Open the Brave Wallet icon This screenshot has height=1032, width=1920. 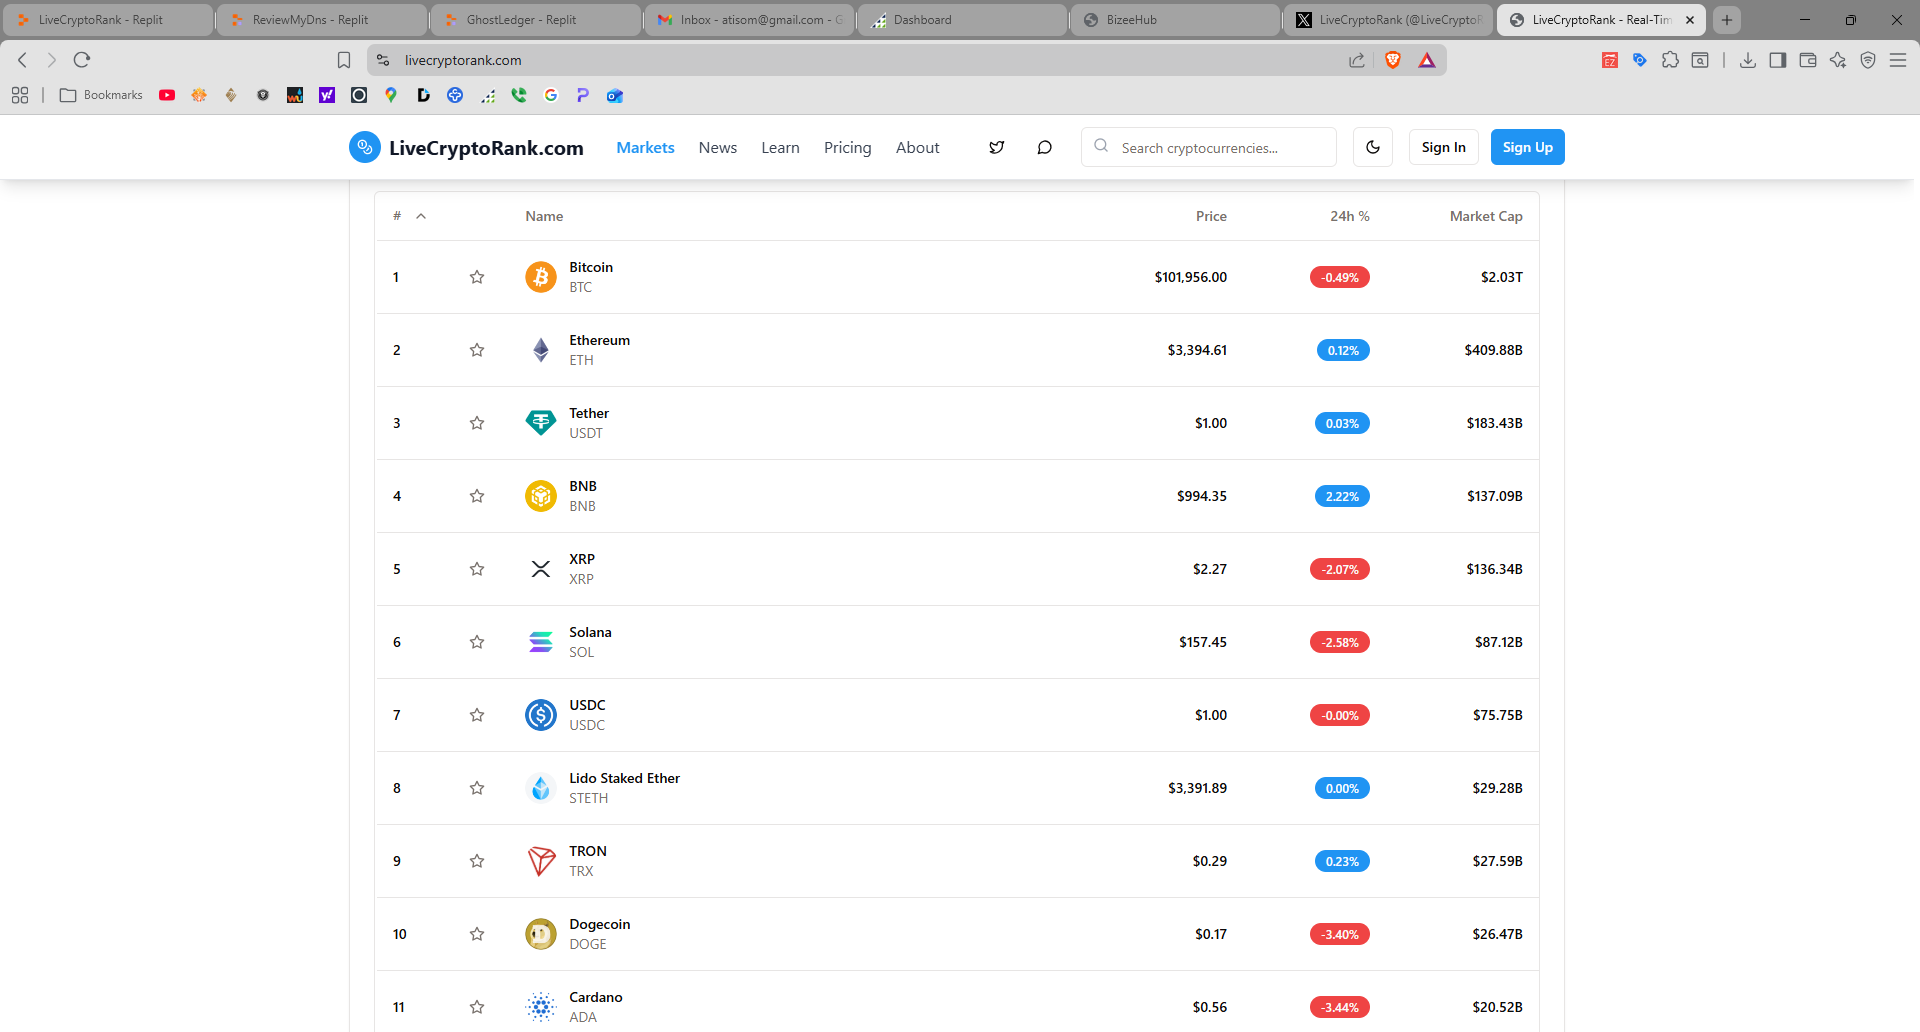1808,60
